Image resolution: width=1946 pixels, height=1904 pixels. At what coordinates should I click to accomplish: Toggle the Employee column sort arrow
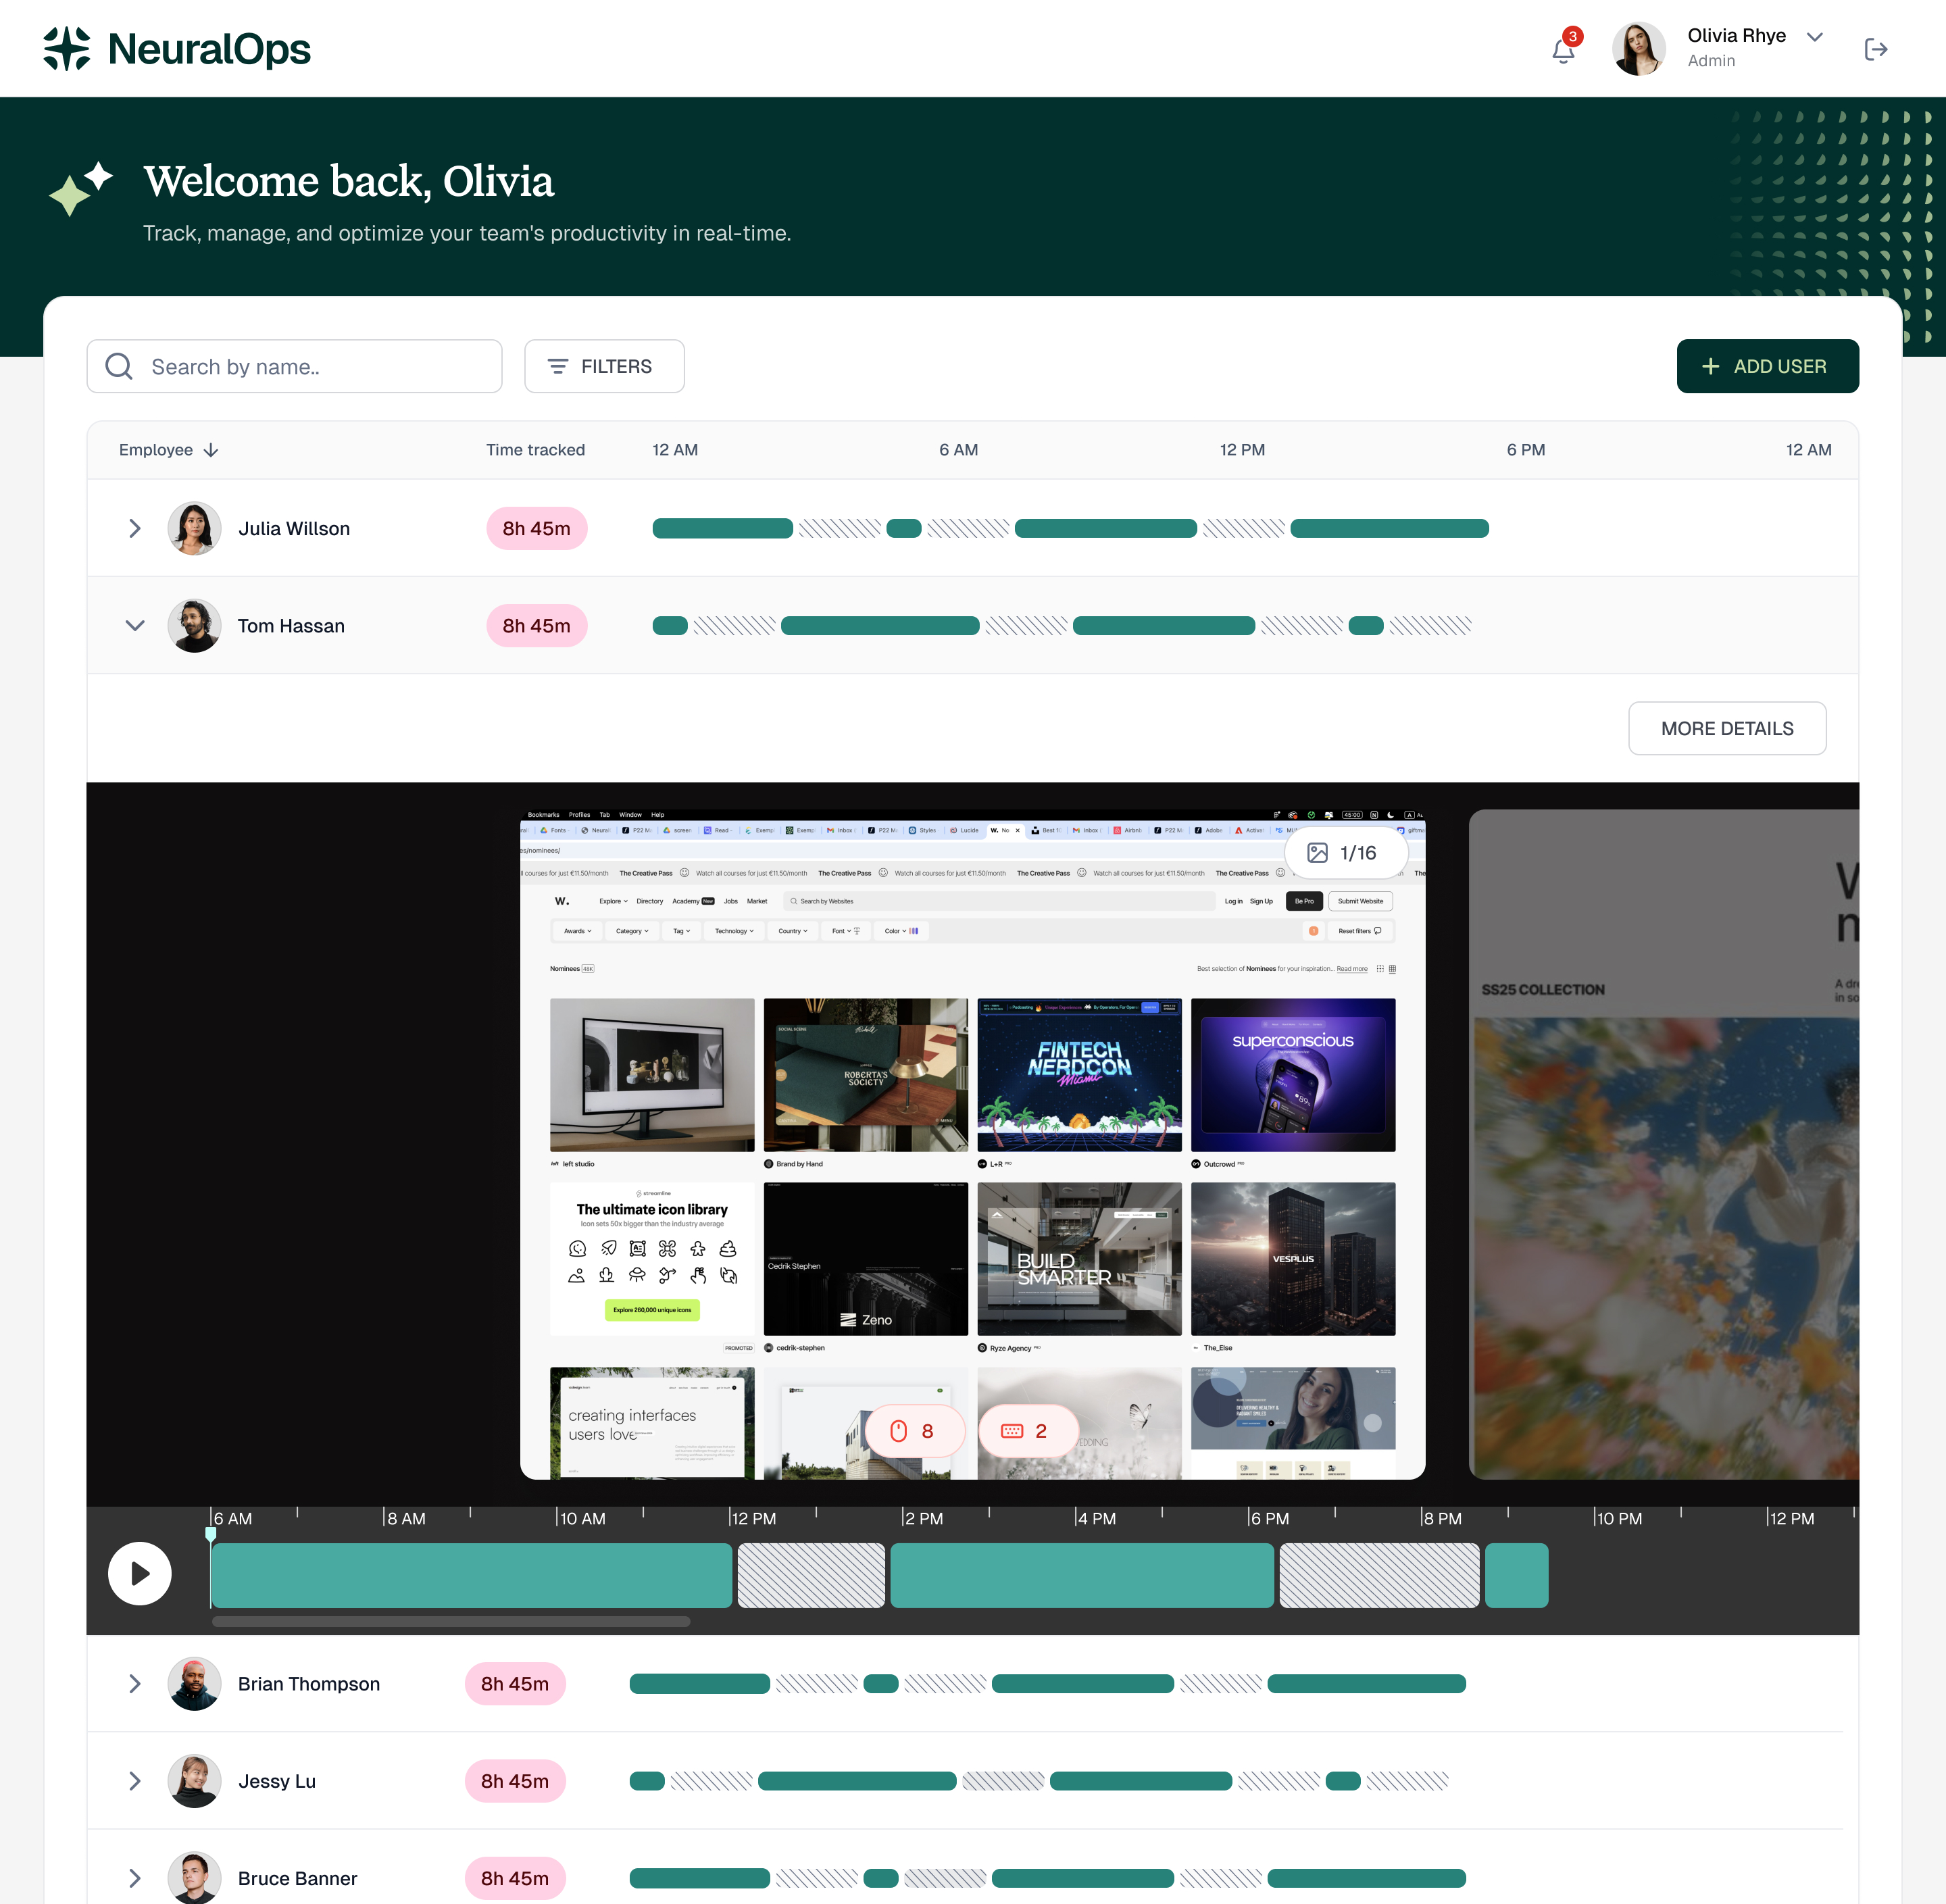coord(211,450)
